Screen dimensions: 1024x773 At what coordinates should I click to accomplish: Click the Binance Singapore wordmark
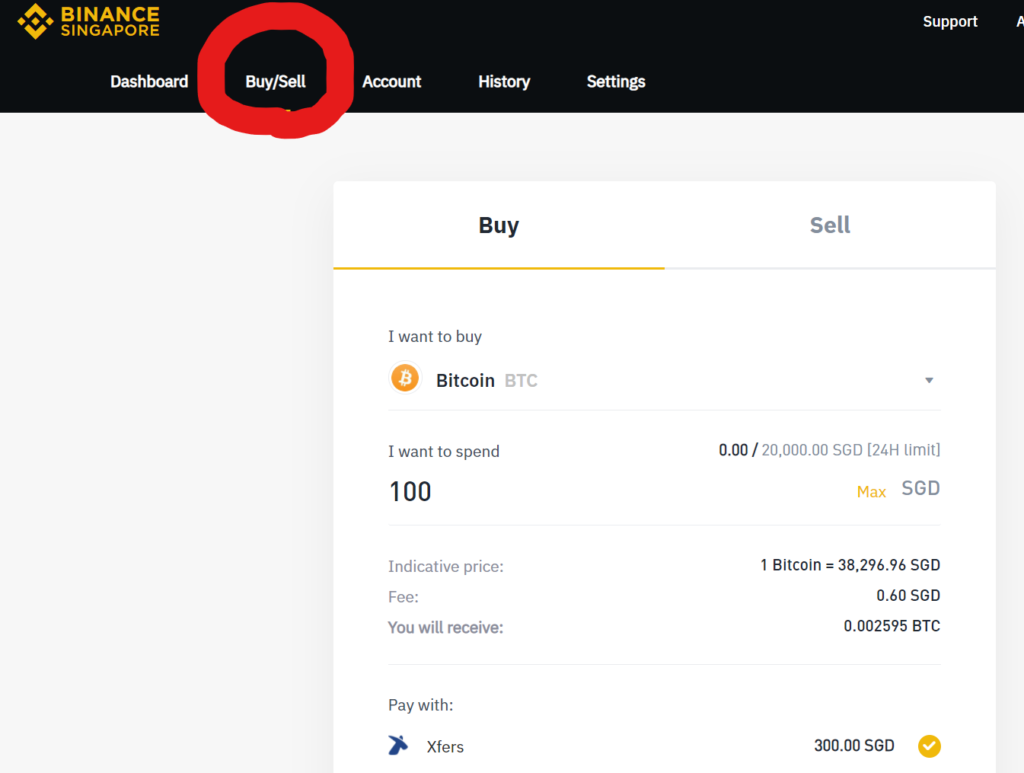point(110,22)
